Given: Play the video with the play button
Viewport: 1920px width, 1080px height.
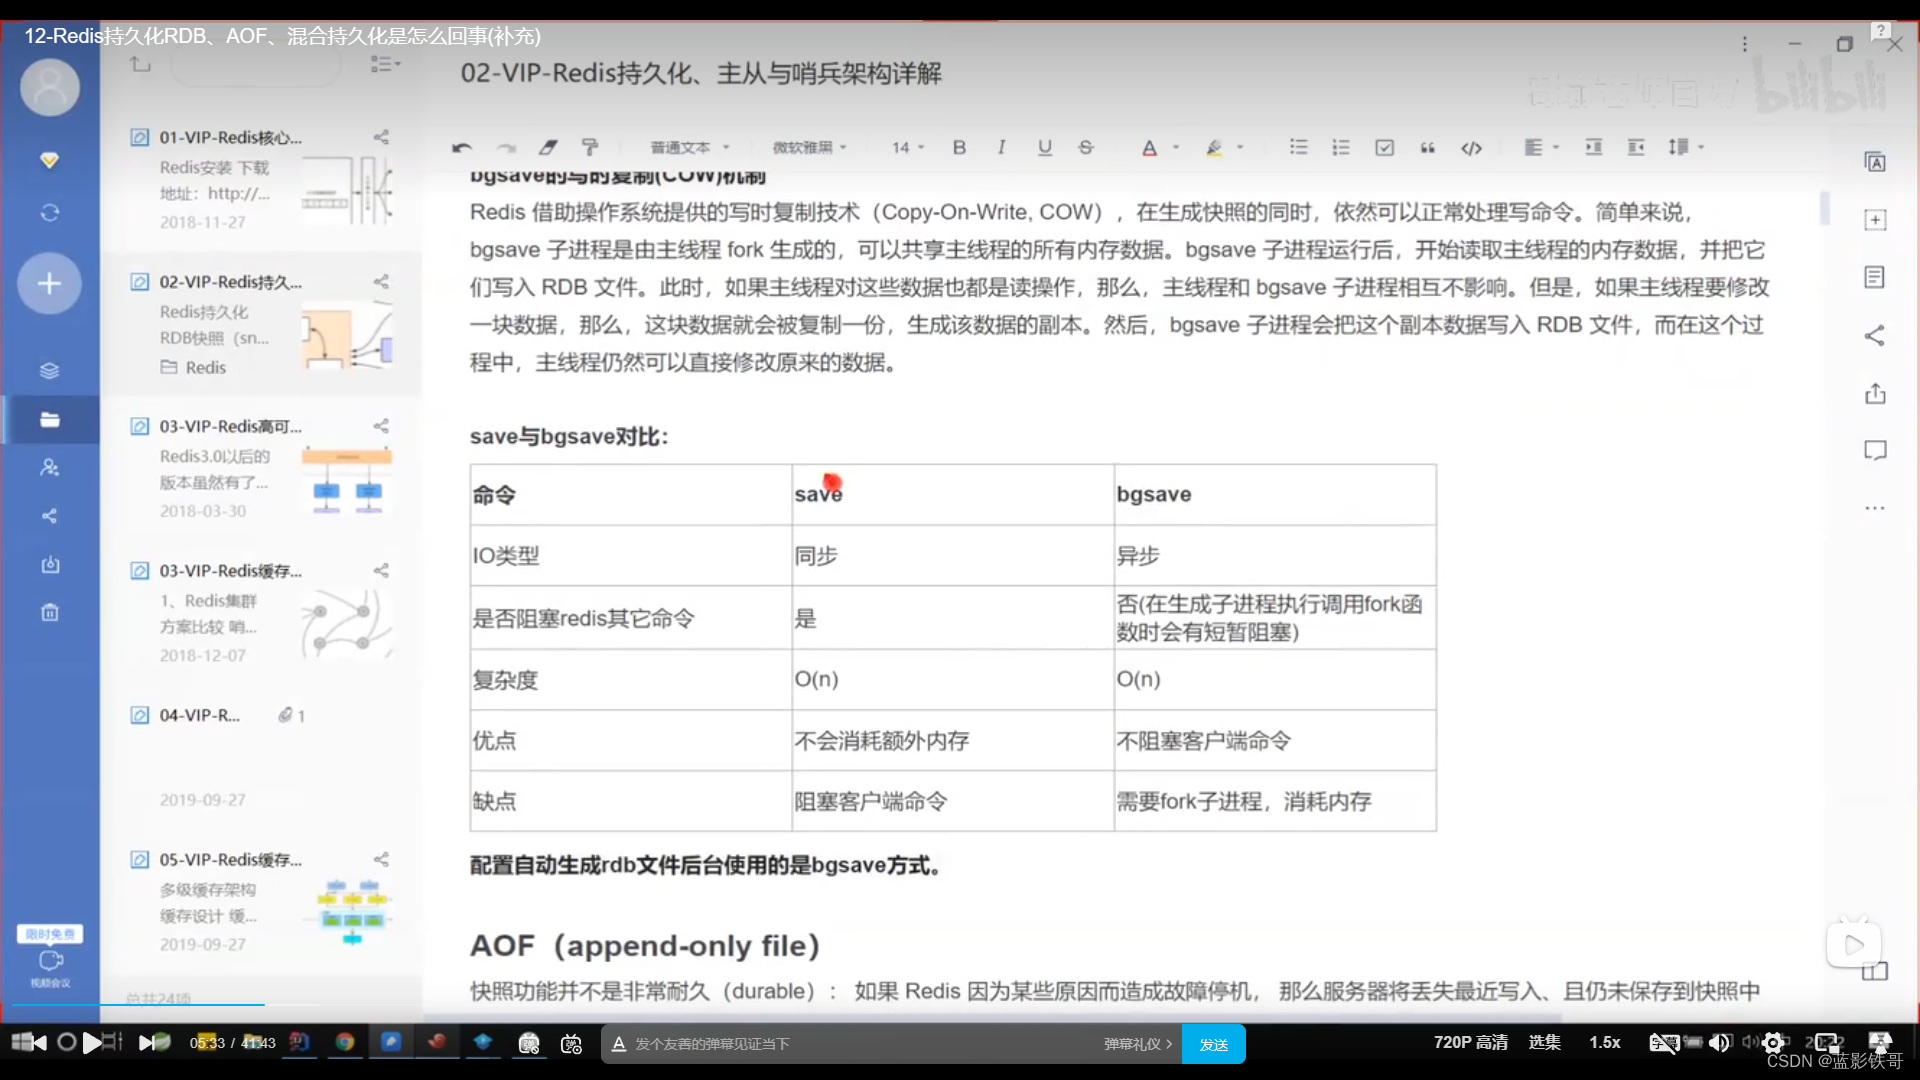Looking at the screenshot, I should (x=92, y=1043).
